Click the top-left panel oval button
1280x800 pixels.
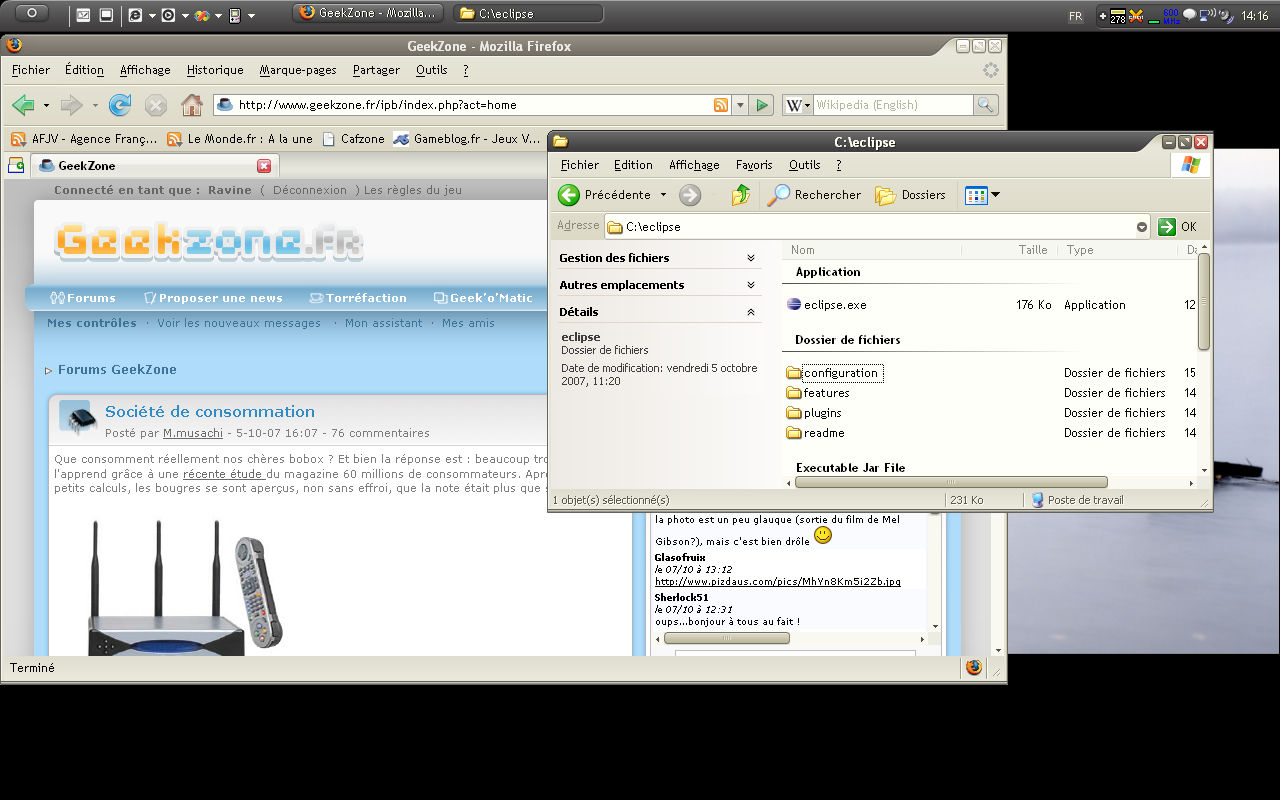pos(33,13)
